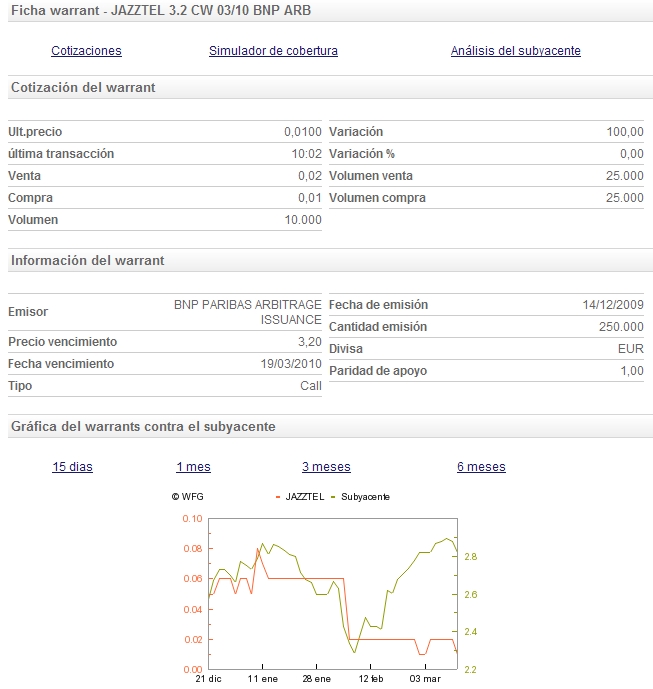Viewport: 653px width, 689px height.
Task: Open the Cotizaciones link
Action: point(86,51)
